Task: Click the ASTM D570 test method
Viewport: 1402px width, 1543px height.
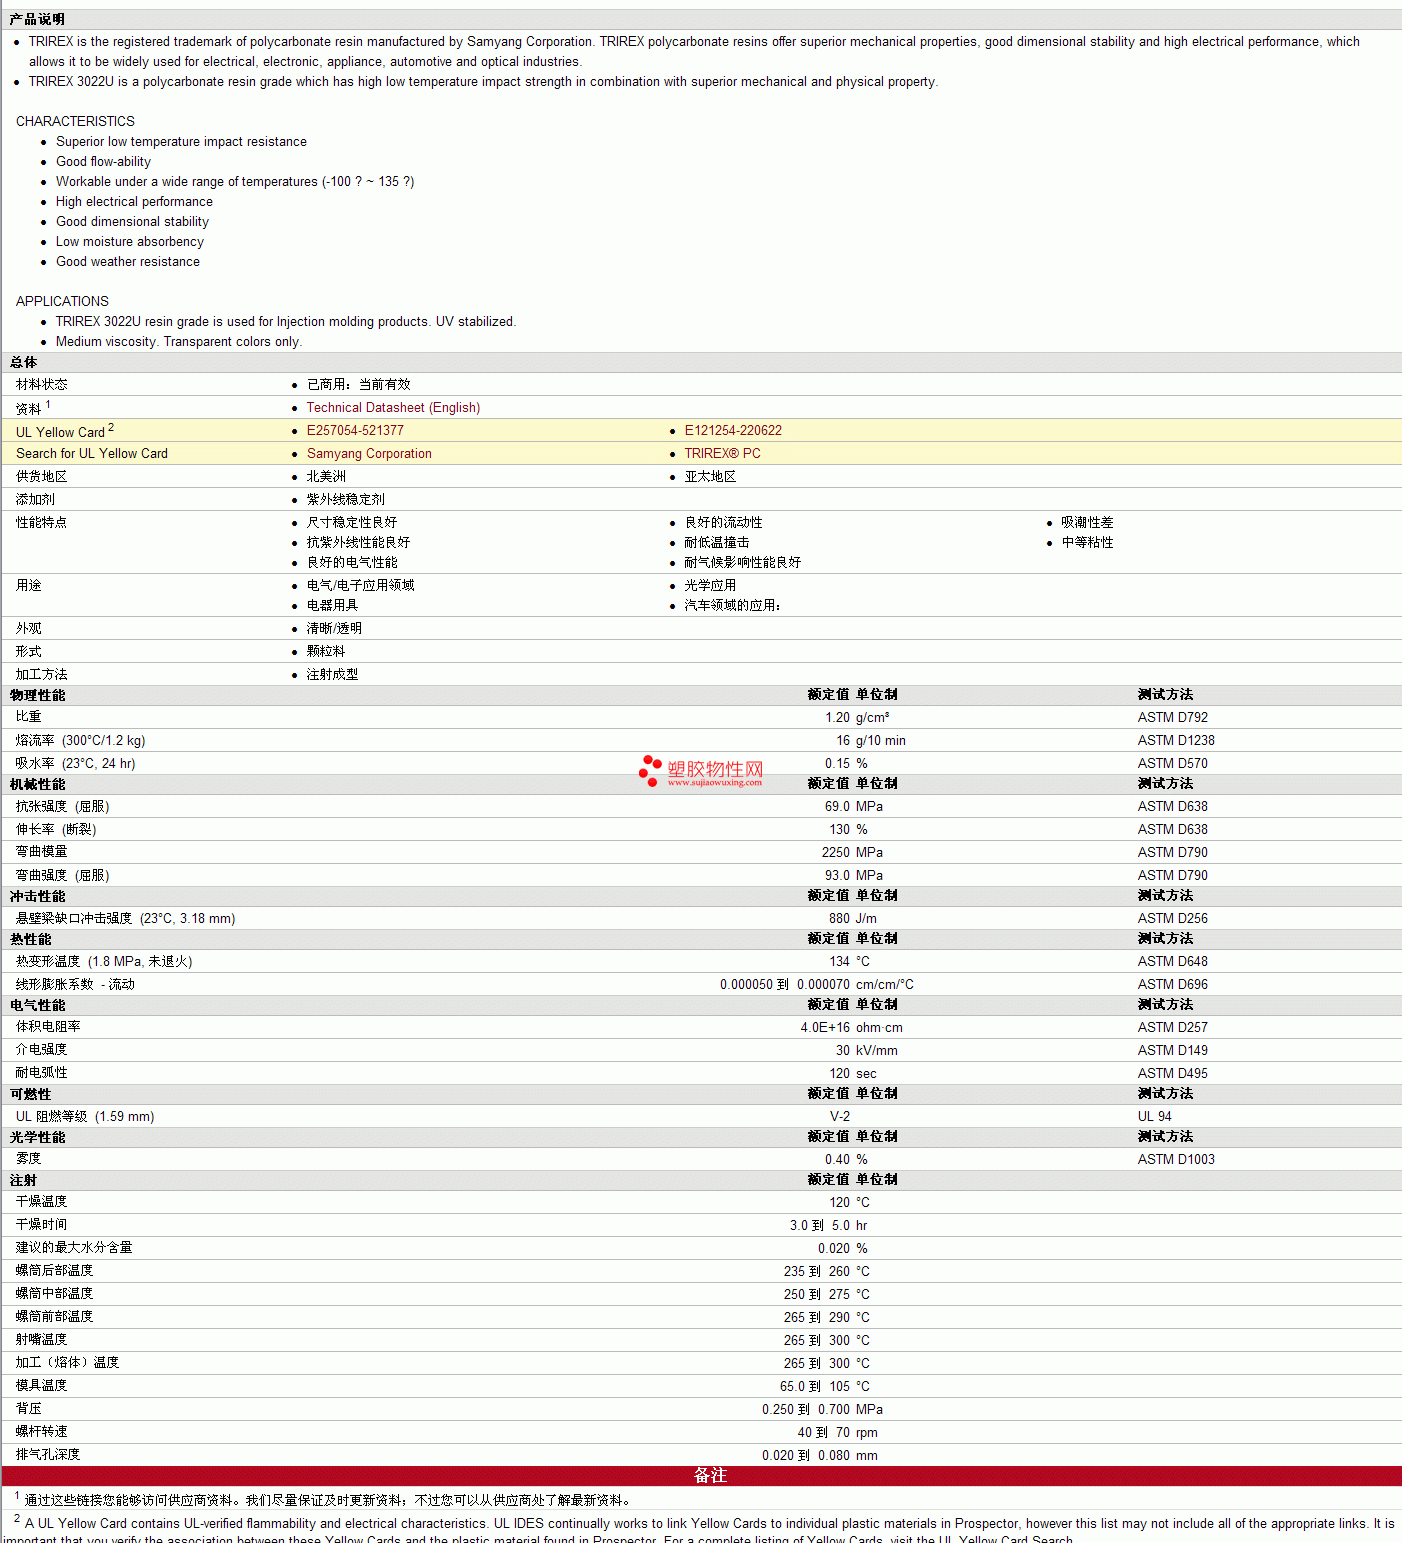Action: [1172, 764]
